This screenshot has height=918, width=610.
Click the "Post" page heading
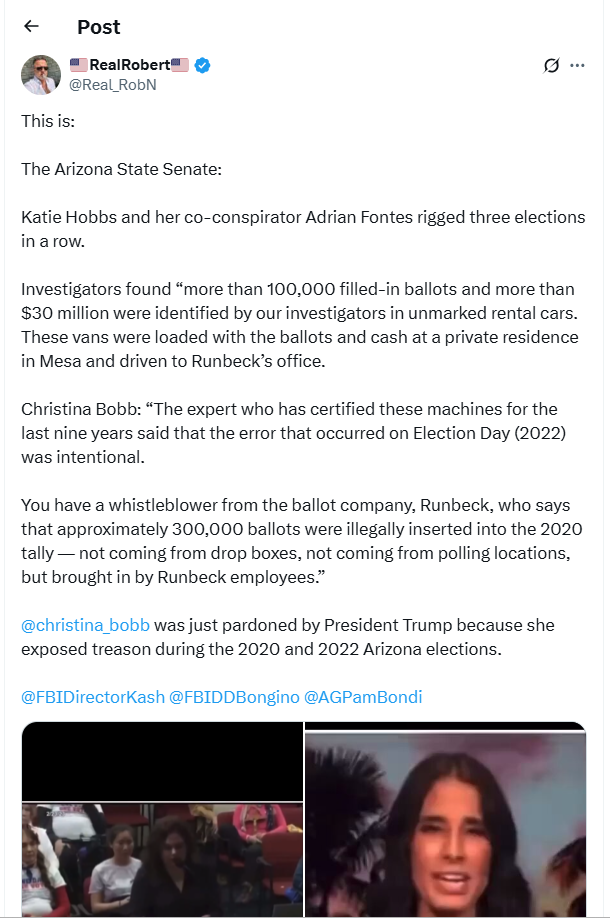coord(98,27)
